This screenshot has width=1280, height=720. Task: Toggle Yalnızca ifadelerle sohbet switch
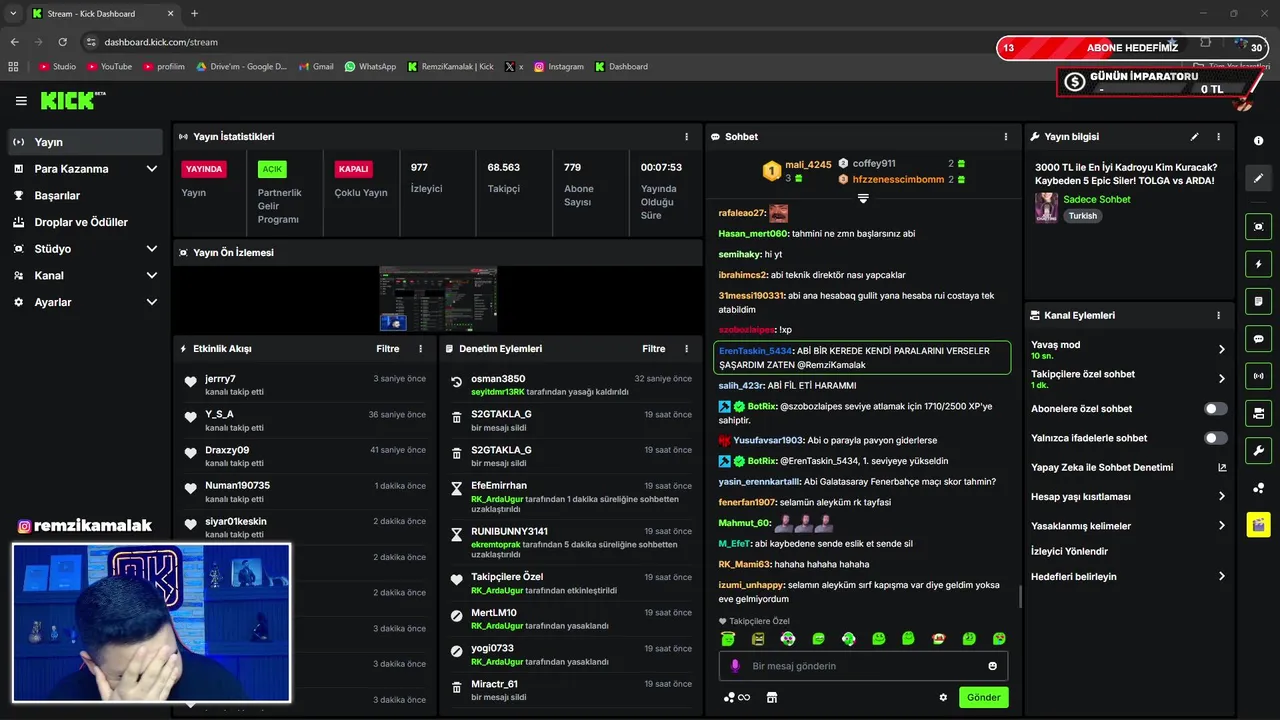click(1216, 438)
